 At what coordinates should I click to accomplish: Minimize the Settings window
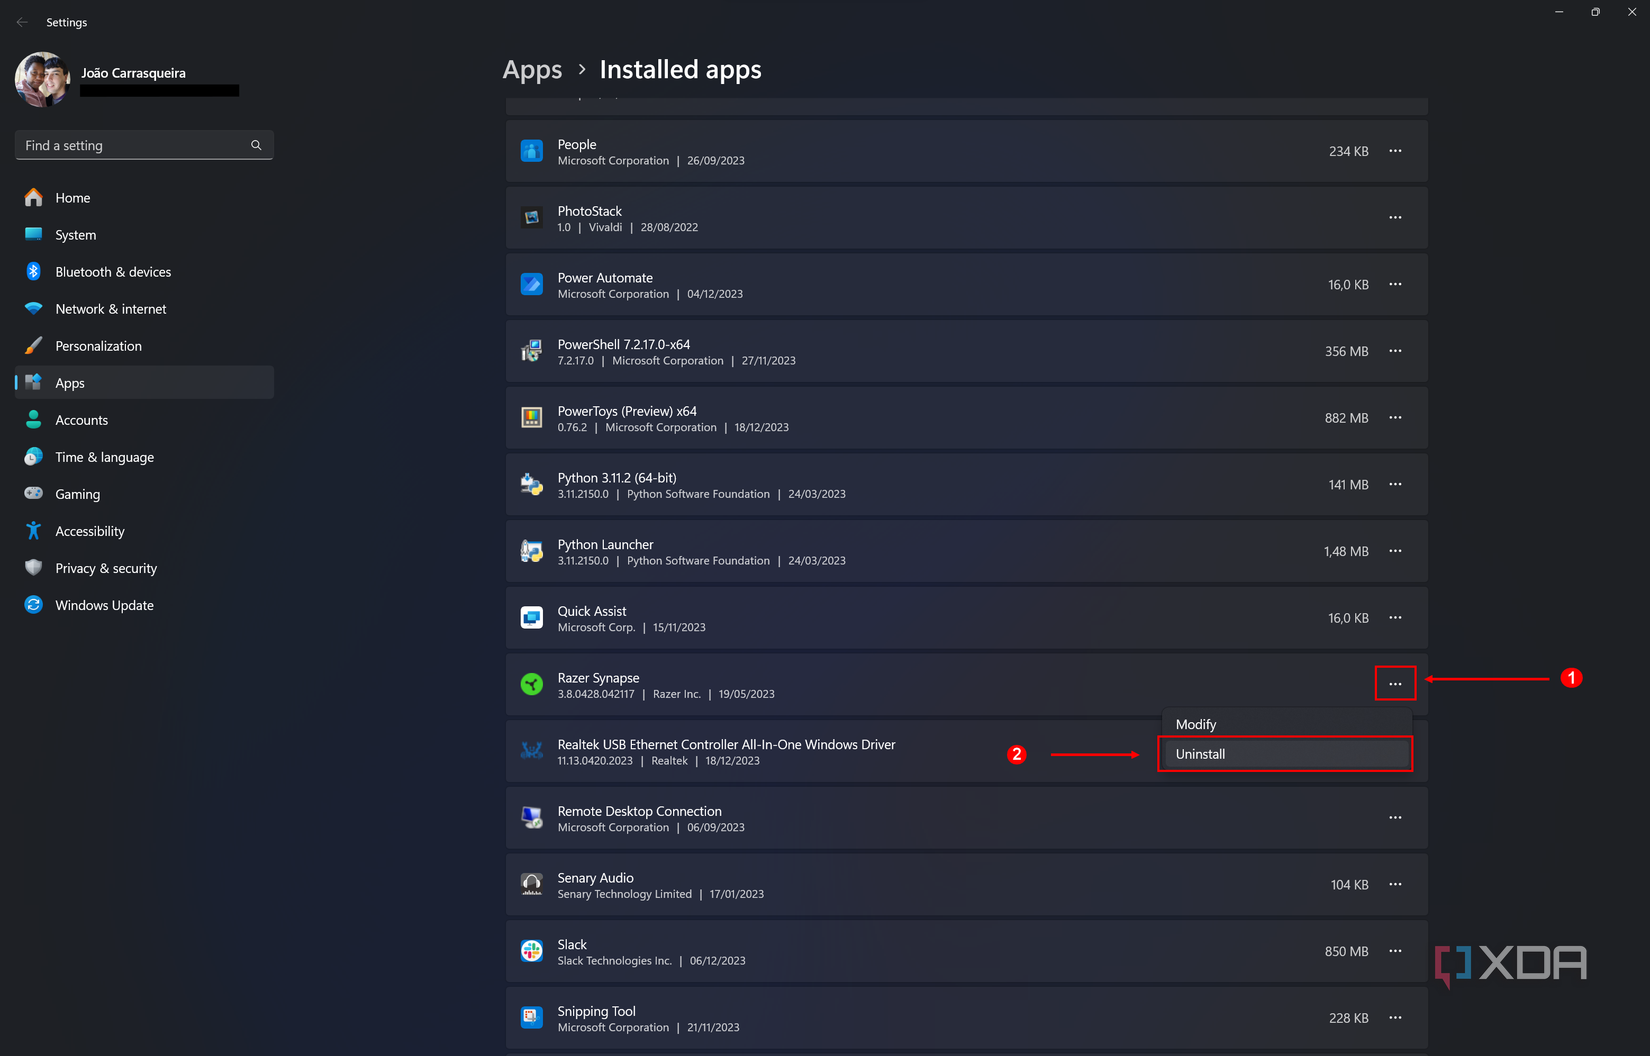pos(1559,12)
